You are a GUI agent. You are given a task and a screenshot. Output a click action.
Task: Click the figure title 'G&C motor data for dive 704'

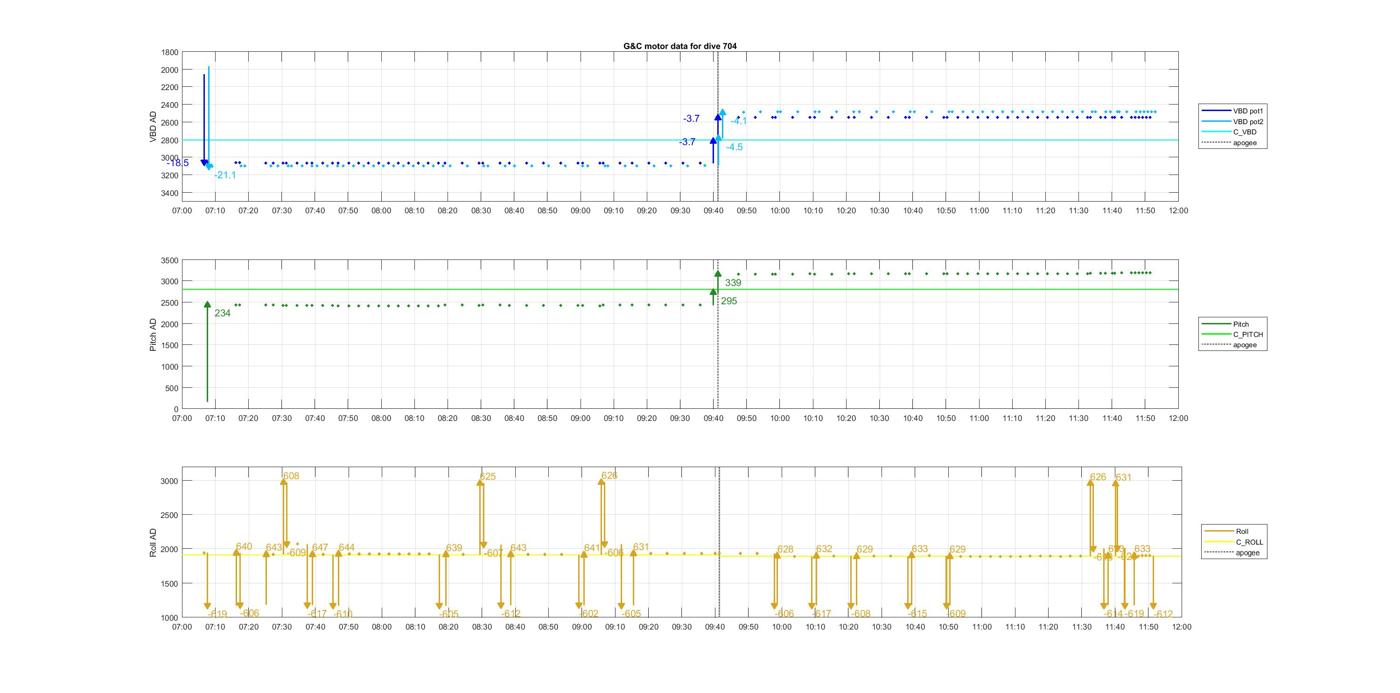pos(680,46)
